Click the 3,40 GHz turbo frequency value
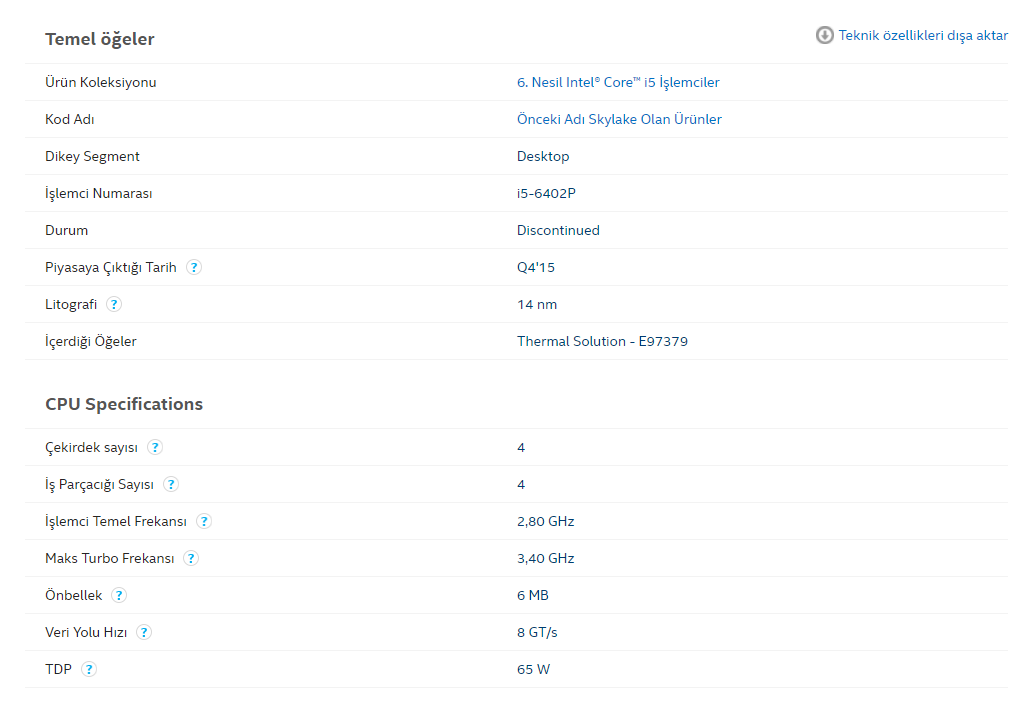 click(x=545, y=558)
